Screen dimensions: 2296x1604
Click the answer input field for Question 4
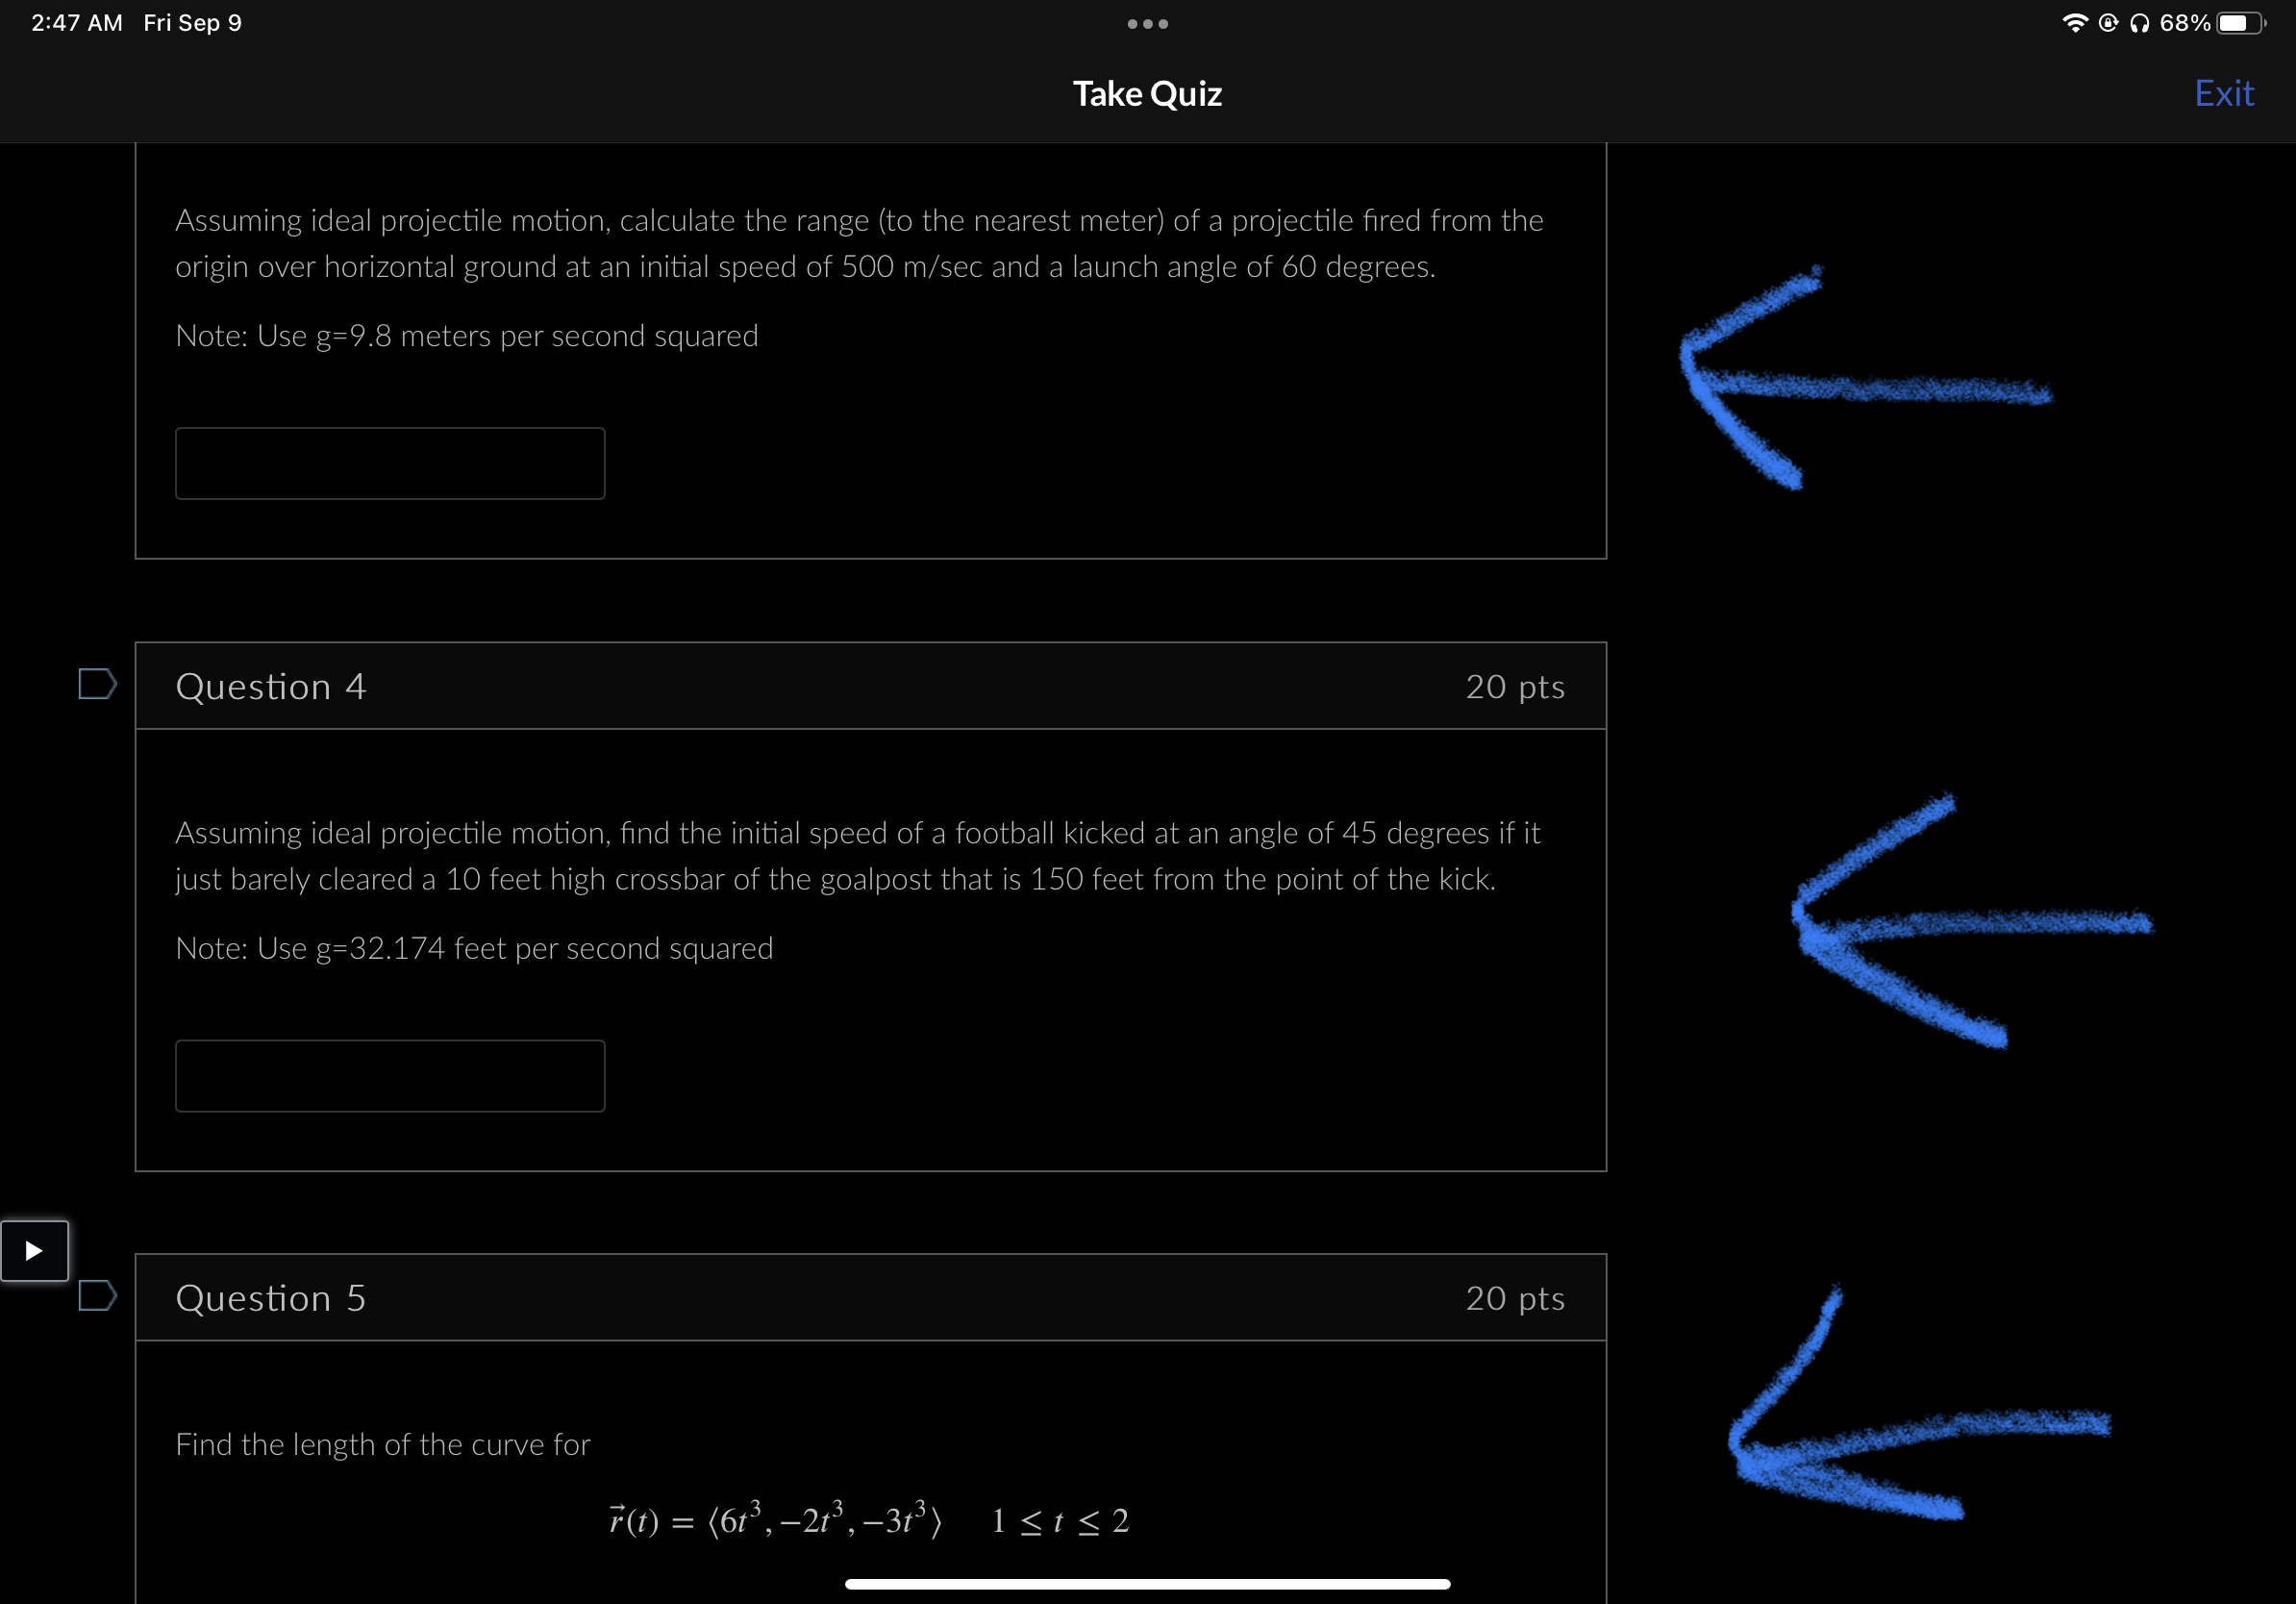click(x=390, y=1073)
